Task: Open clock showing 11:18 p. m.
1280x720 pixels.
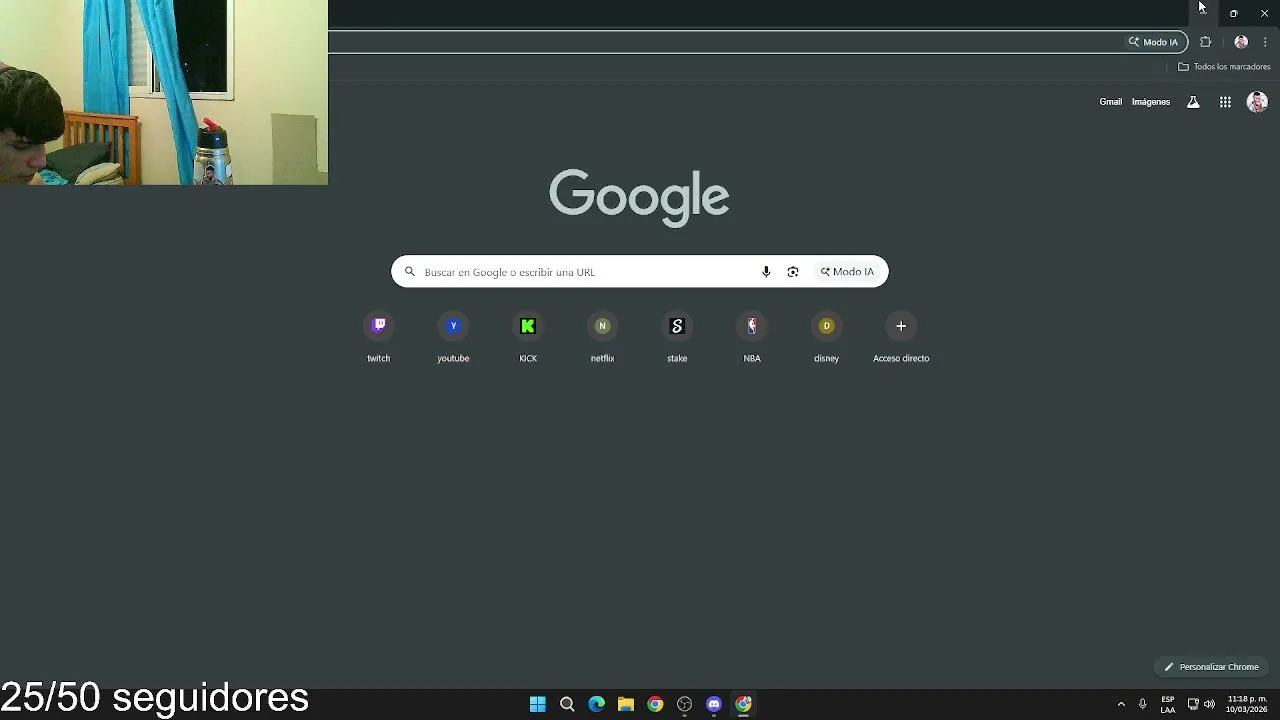Action: point(1247,704)
